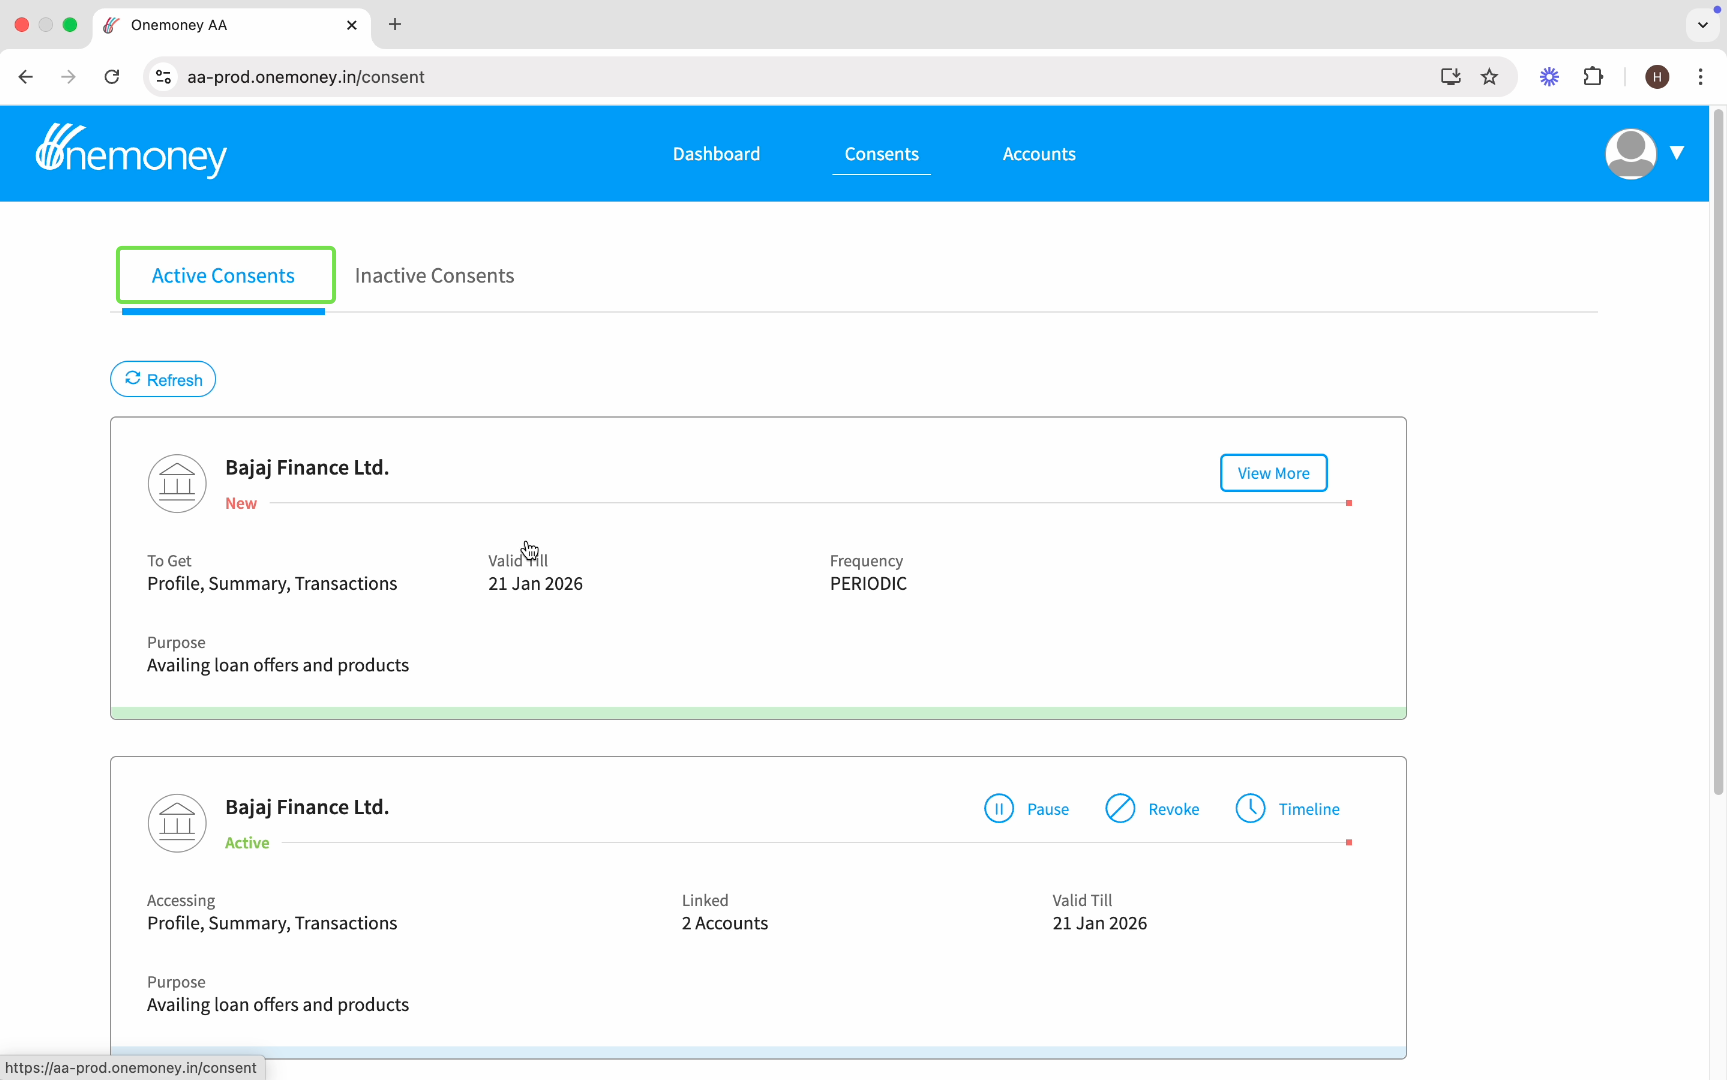Click the 'New' status label
The image size is (1727, 1080).
pos(241,503)
